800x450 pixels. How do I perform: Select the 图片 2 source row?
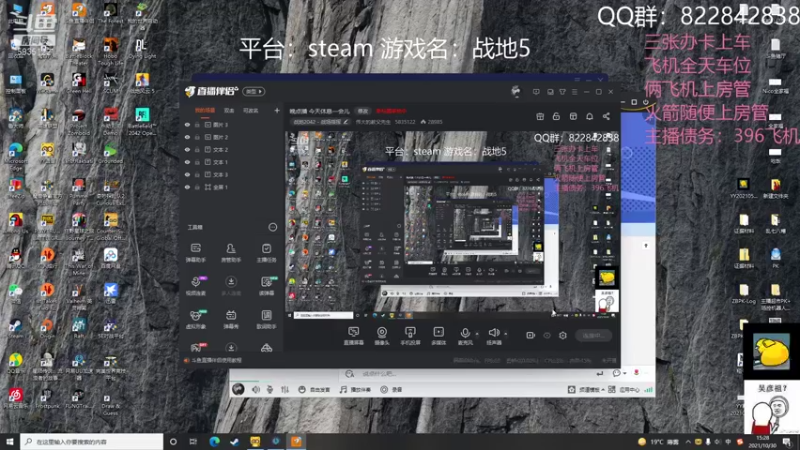(231, 137)
